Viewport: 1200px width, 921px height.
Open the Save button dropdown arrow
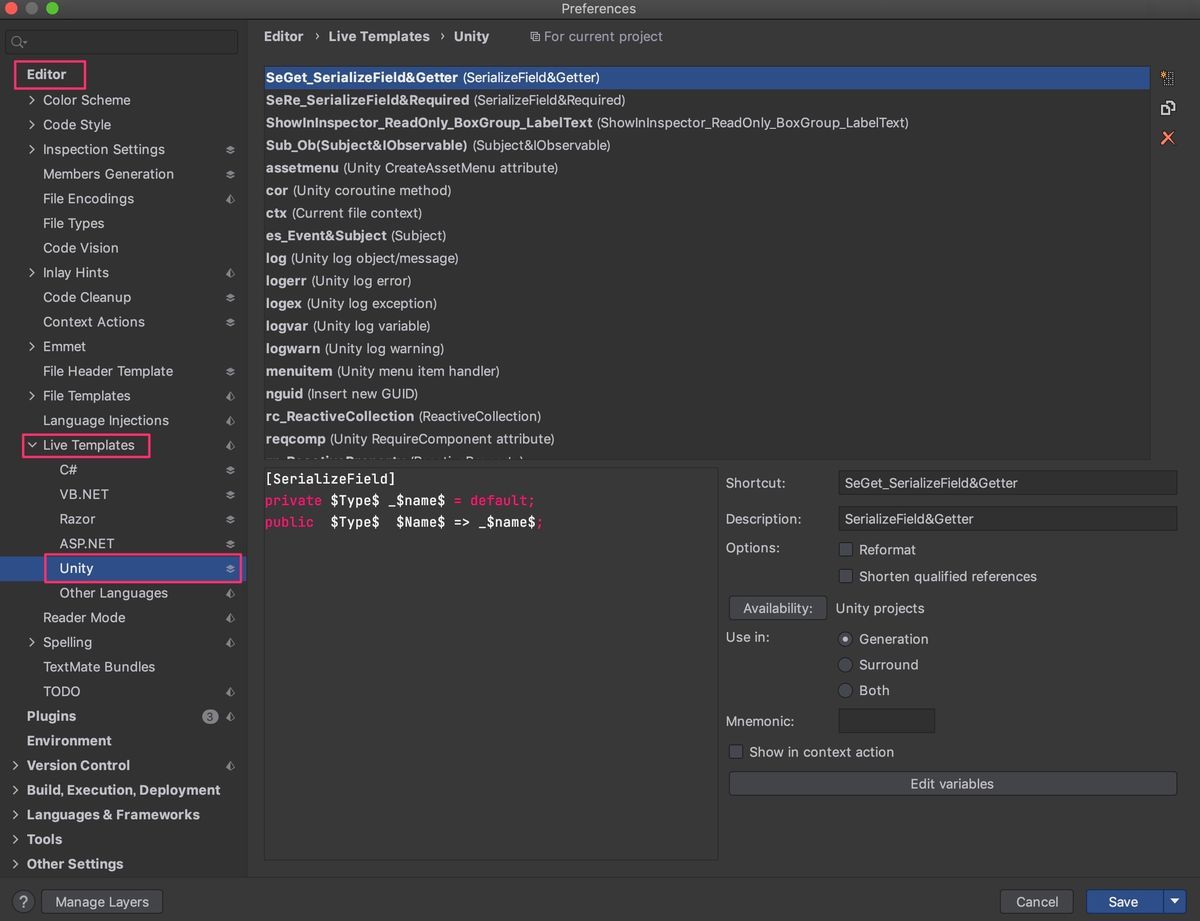click(1175, 902)
